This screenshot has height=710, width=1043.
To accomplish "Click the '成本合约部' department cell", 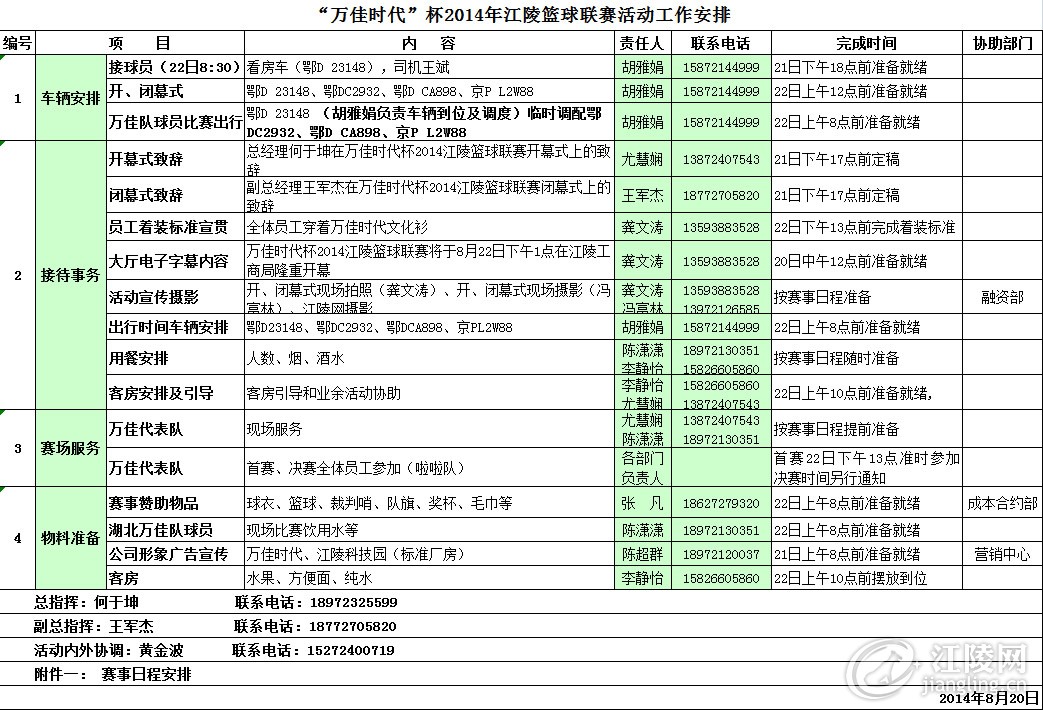I will pyautogui.click(x=1002, y=503).
